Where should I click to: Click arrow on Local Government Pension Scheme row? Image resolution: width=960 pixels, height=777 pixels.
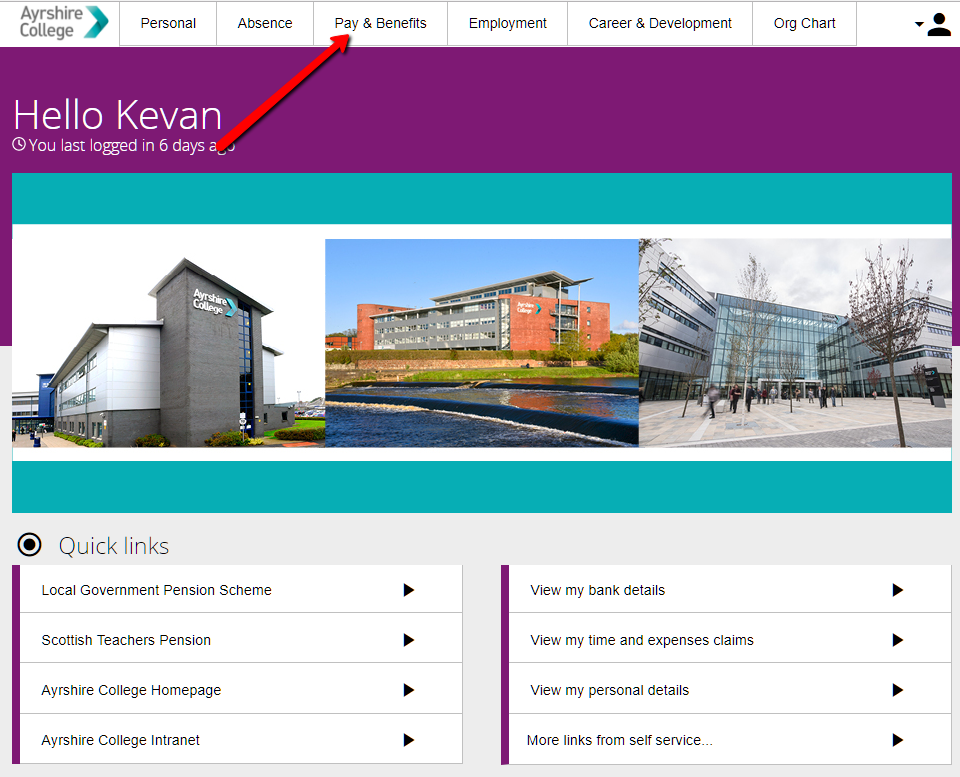point(408,590)
